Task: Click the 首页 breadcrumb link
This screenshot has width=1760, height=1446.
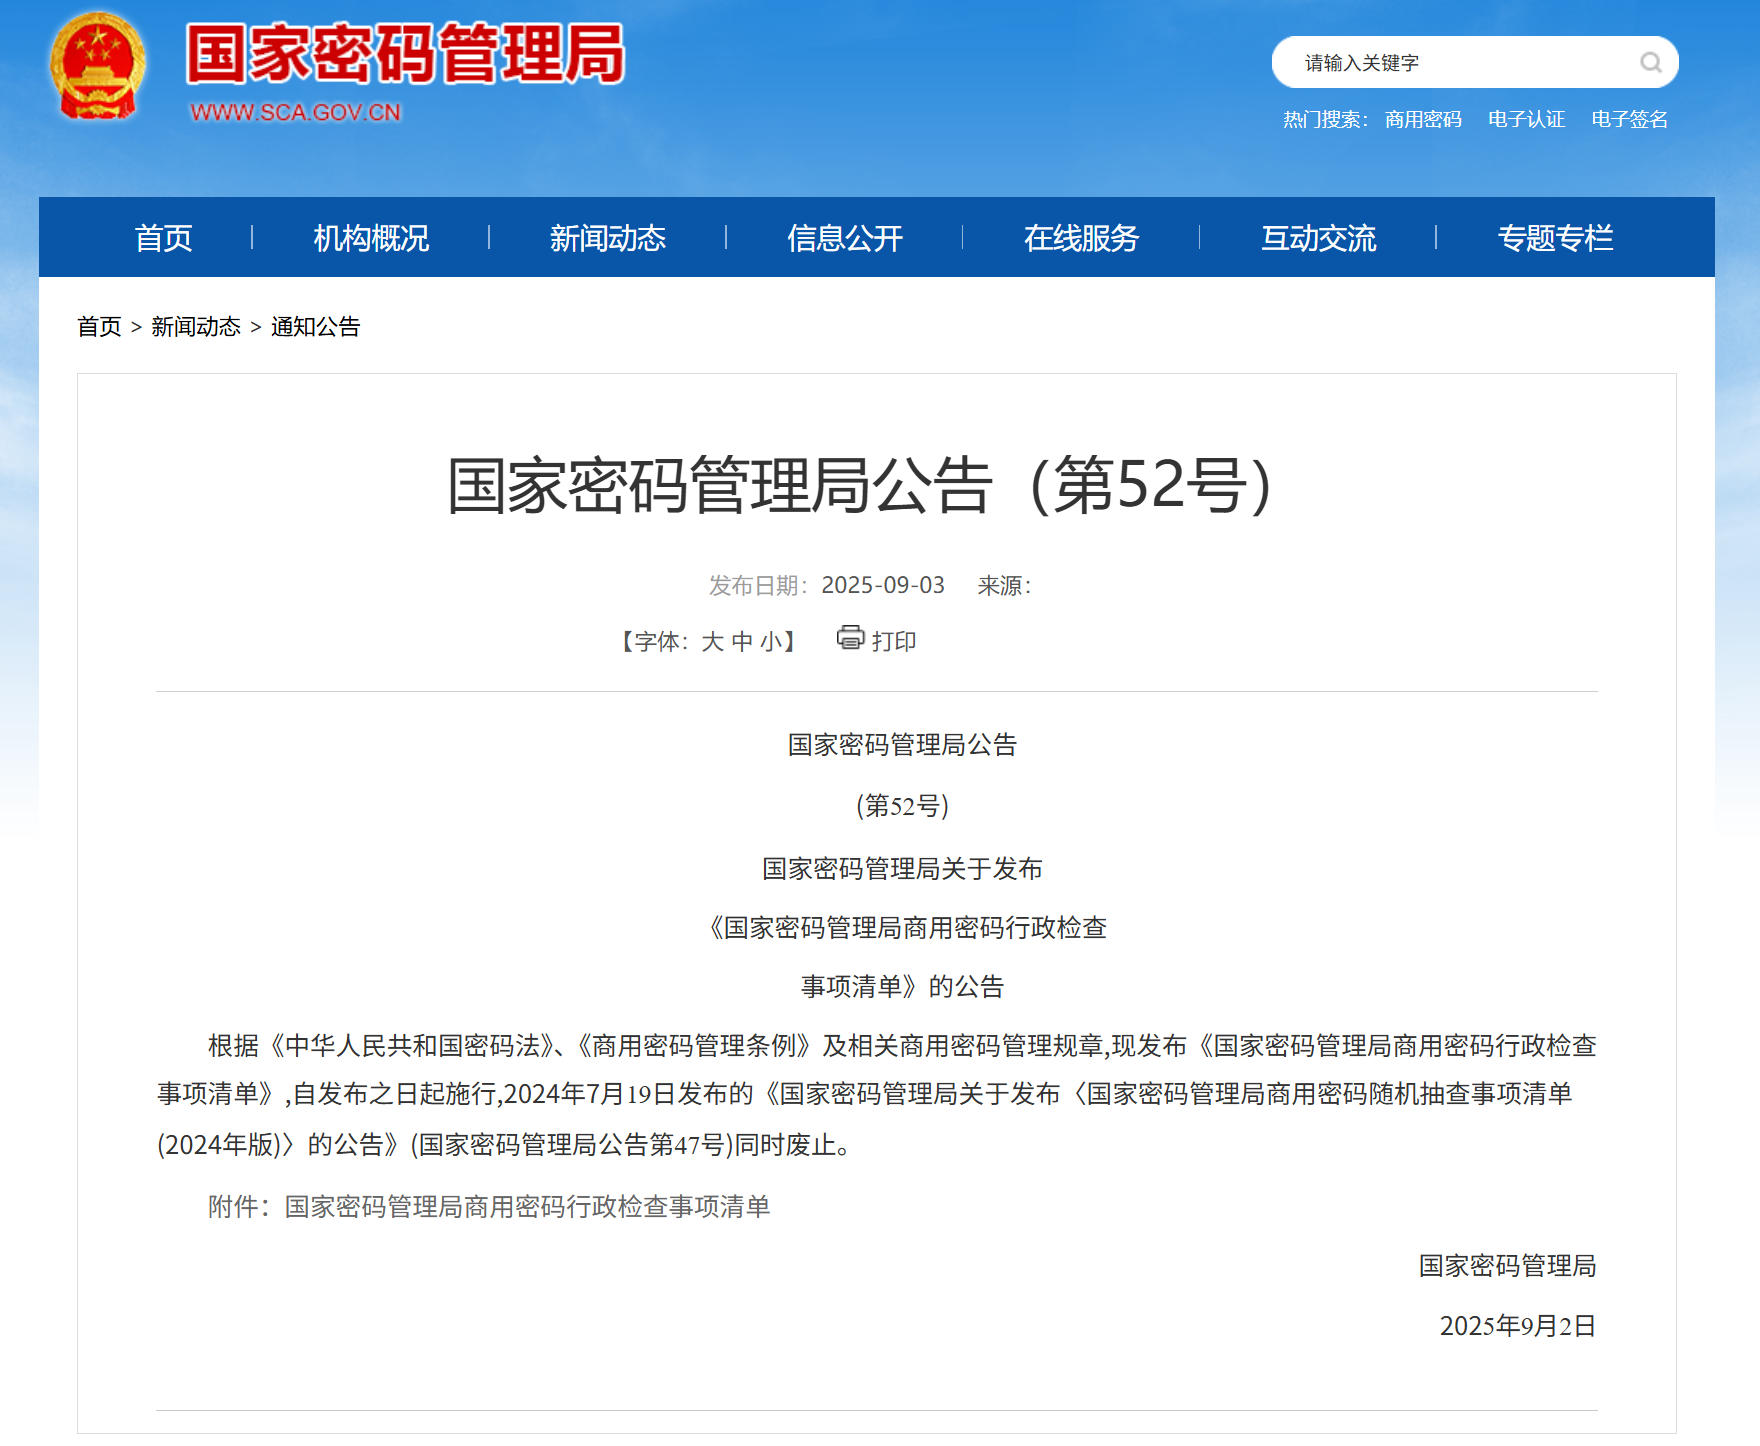Action: click(x=99, y=327)
